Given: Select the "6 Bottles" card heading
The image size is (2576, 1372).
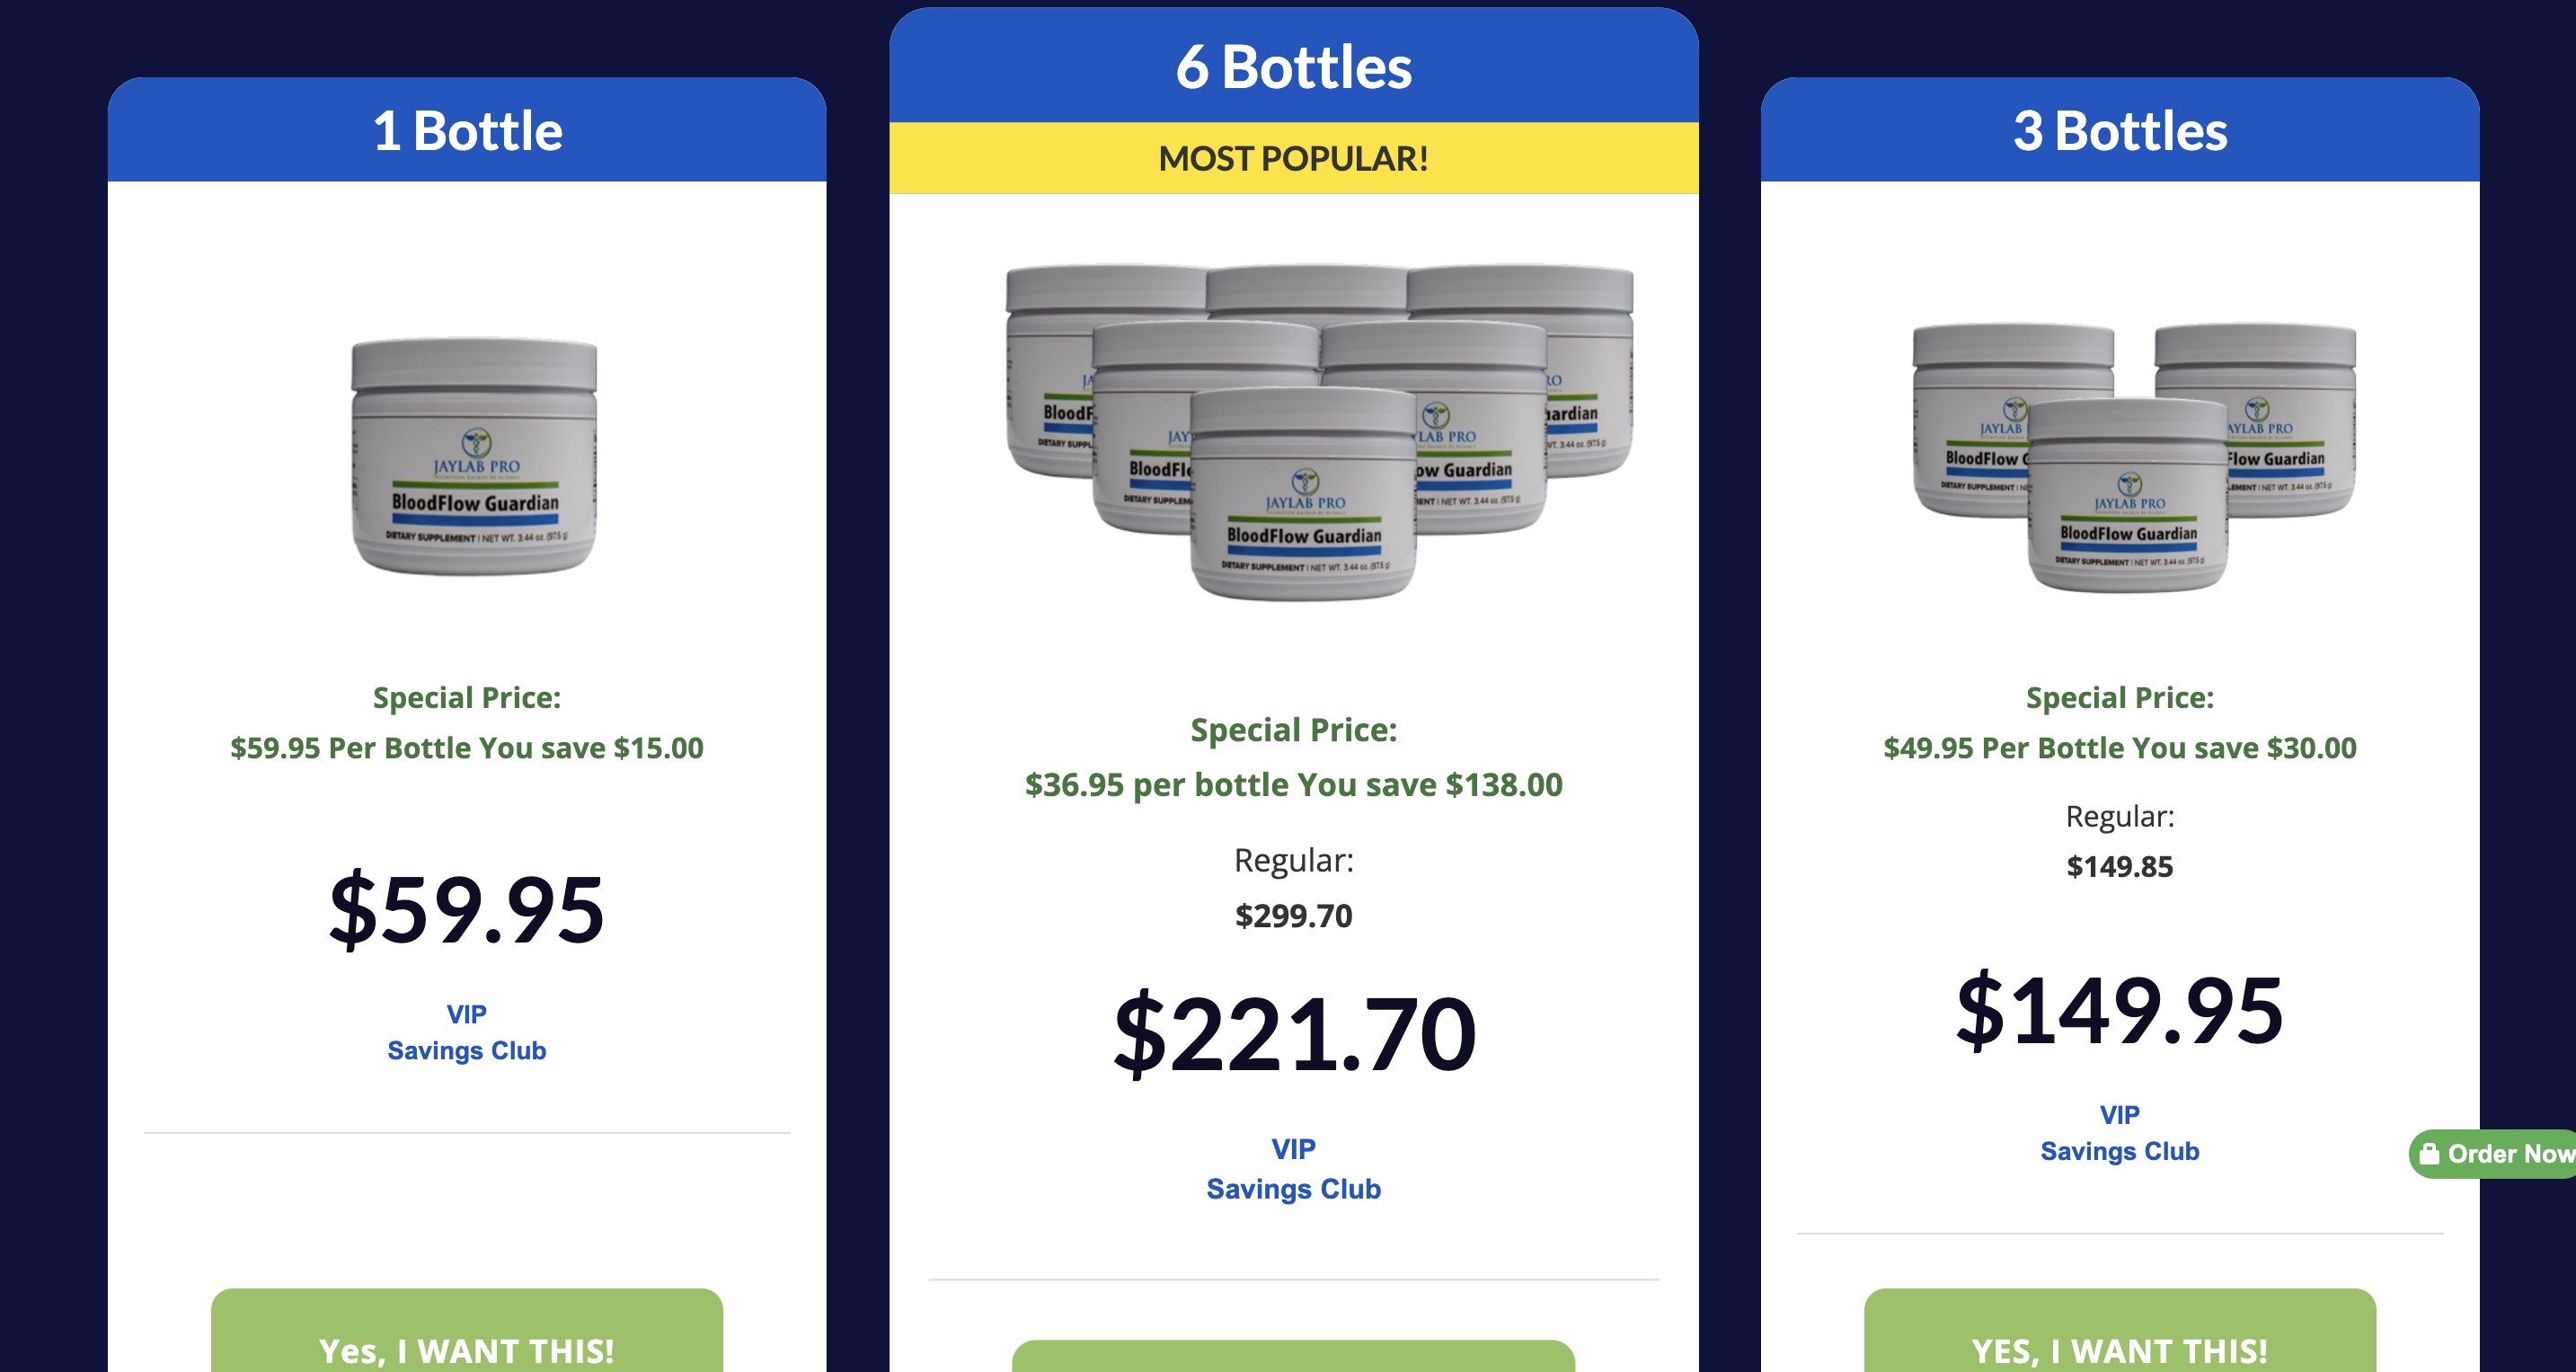Looking at the screenshot, I should tap(1293, 67).
